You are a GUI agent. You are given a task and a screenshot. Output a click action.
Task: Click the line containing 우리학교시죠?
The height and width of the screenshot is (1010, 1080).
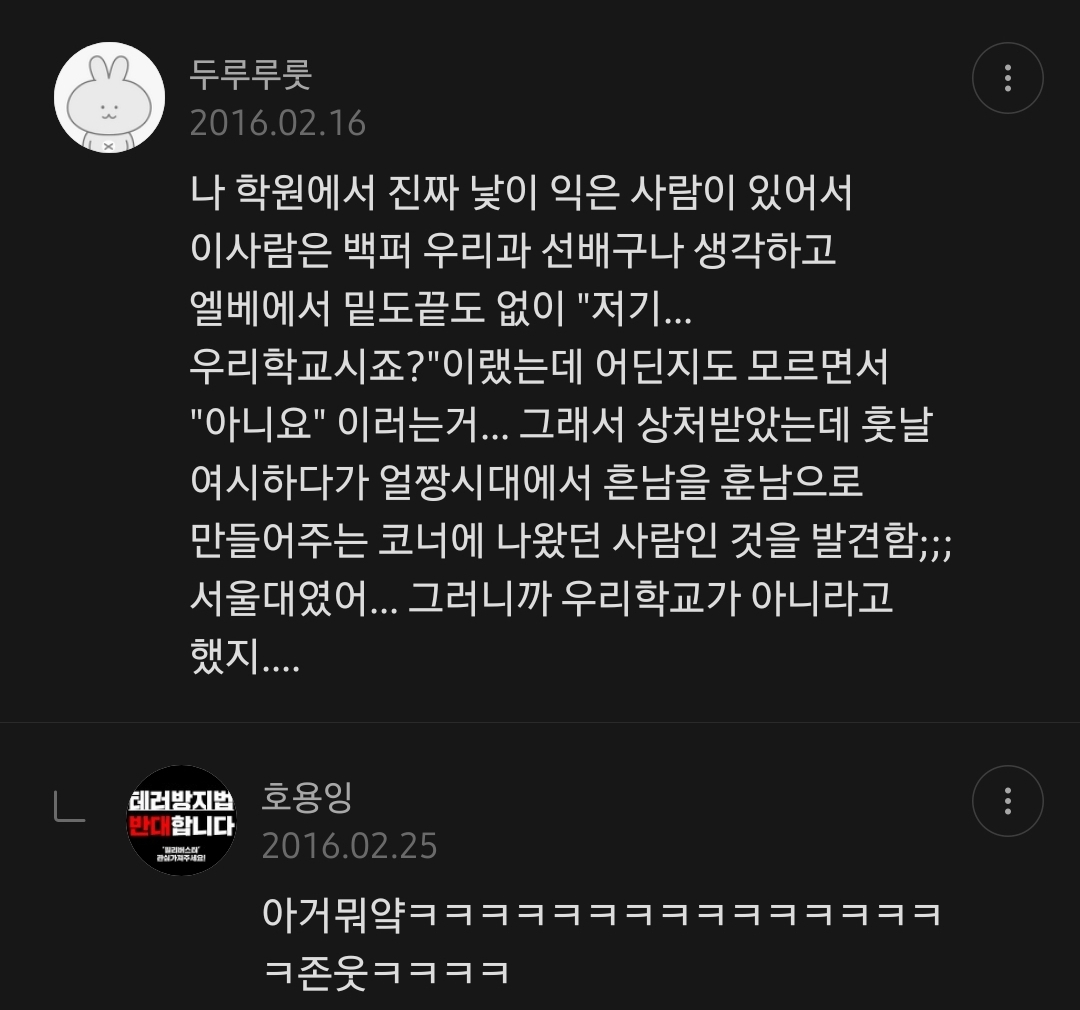[539, 366]
